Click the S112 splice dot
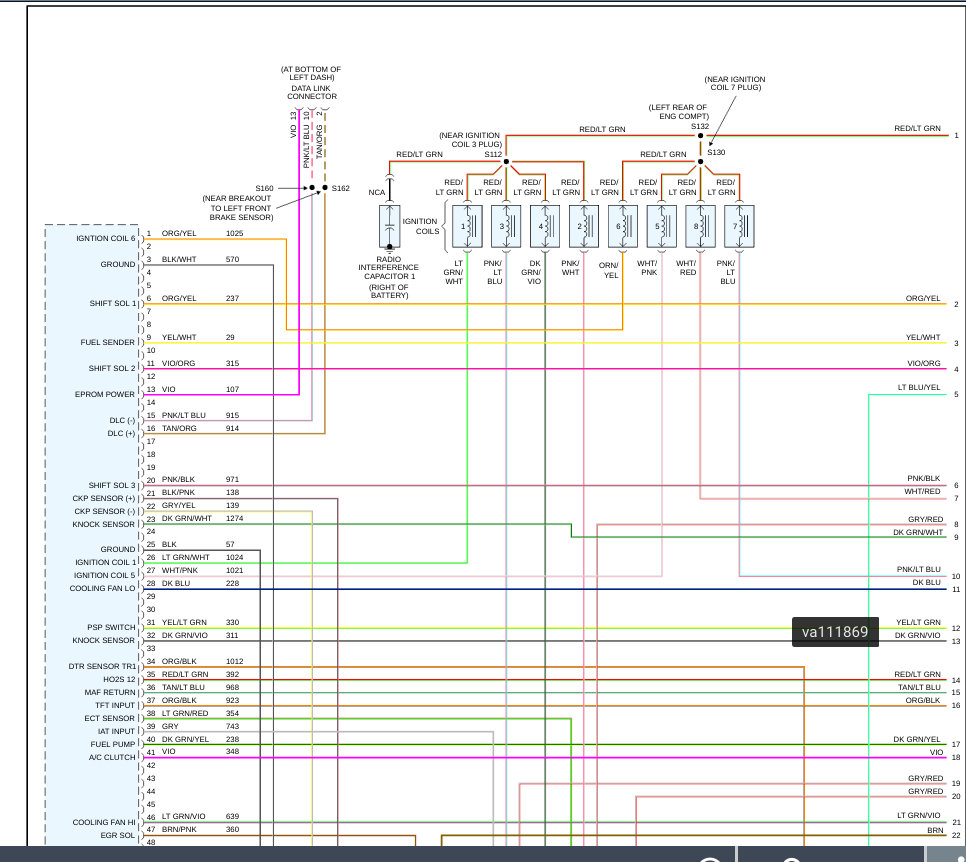The image size is (966, 862). [506, 162]
